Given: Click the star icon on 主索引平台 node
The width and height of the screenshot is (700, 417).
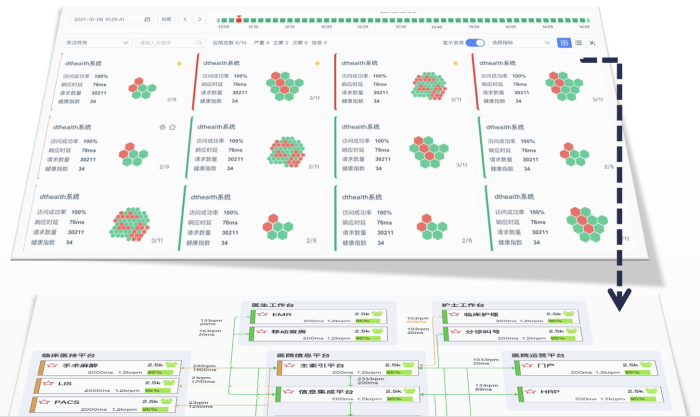Looking at the screenshot, I should click(x=289, y=365).
